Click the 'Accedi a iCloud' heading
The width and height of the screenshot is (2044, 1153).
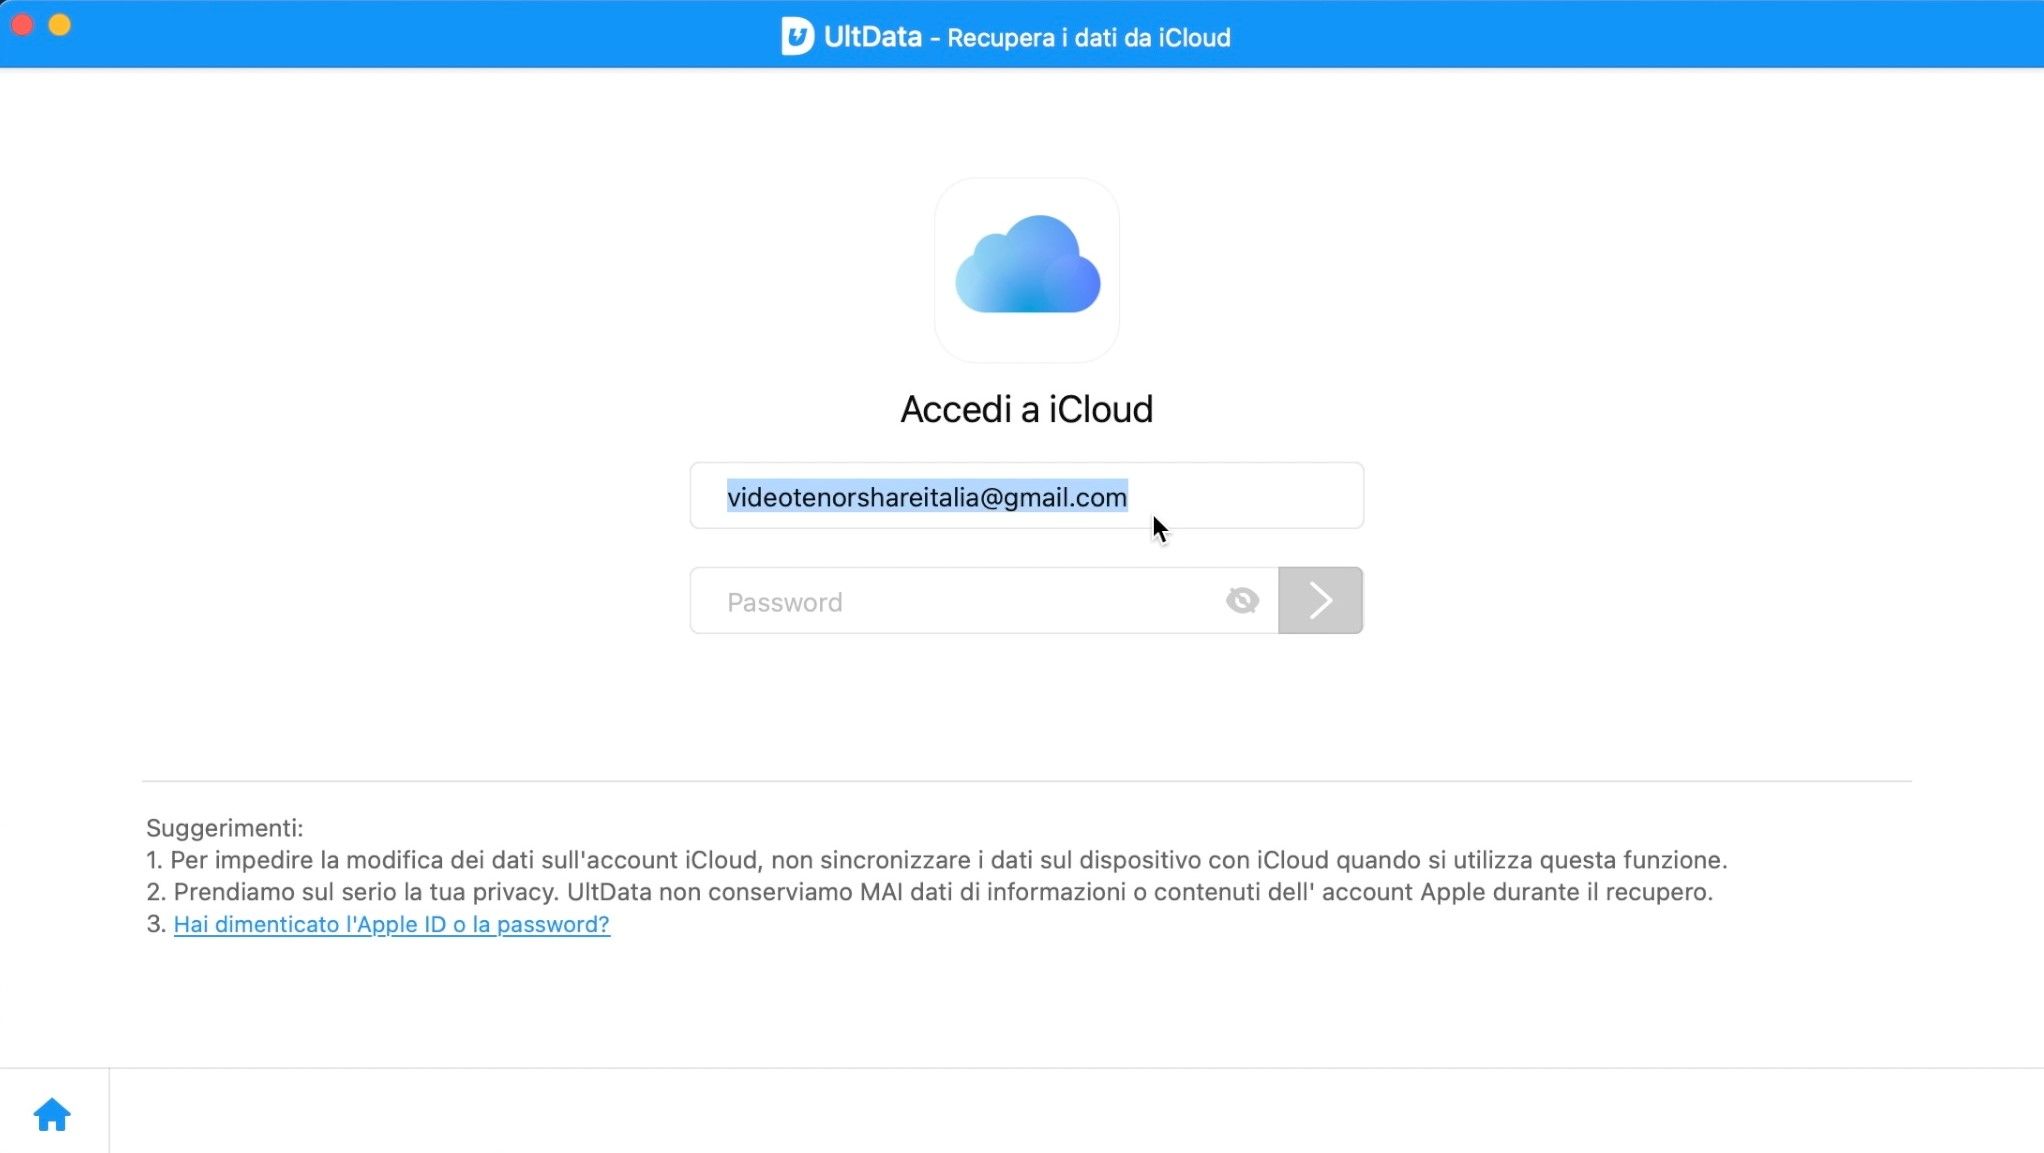tap(1026, 409)
